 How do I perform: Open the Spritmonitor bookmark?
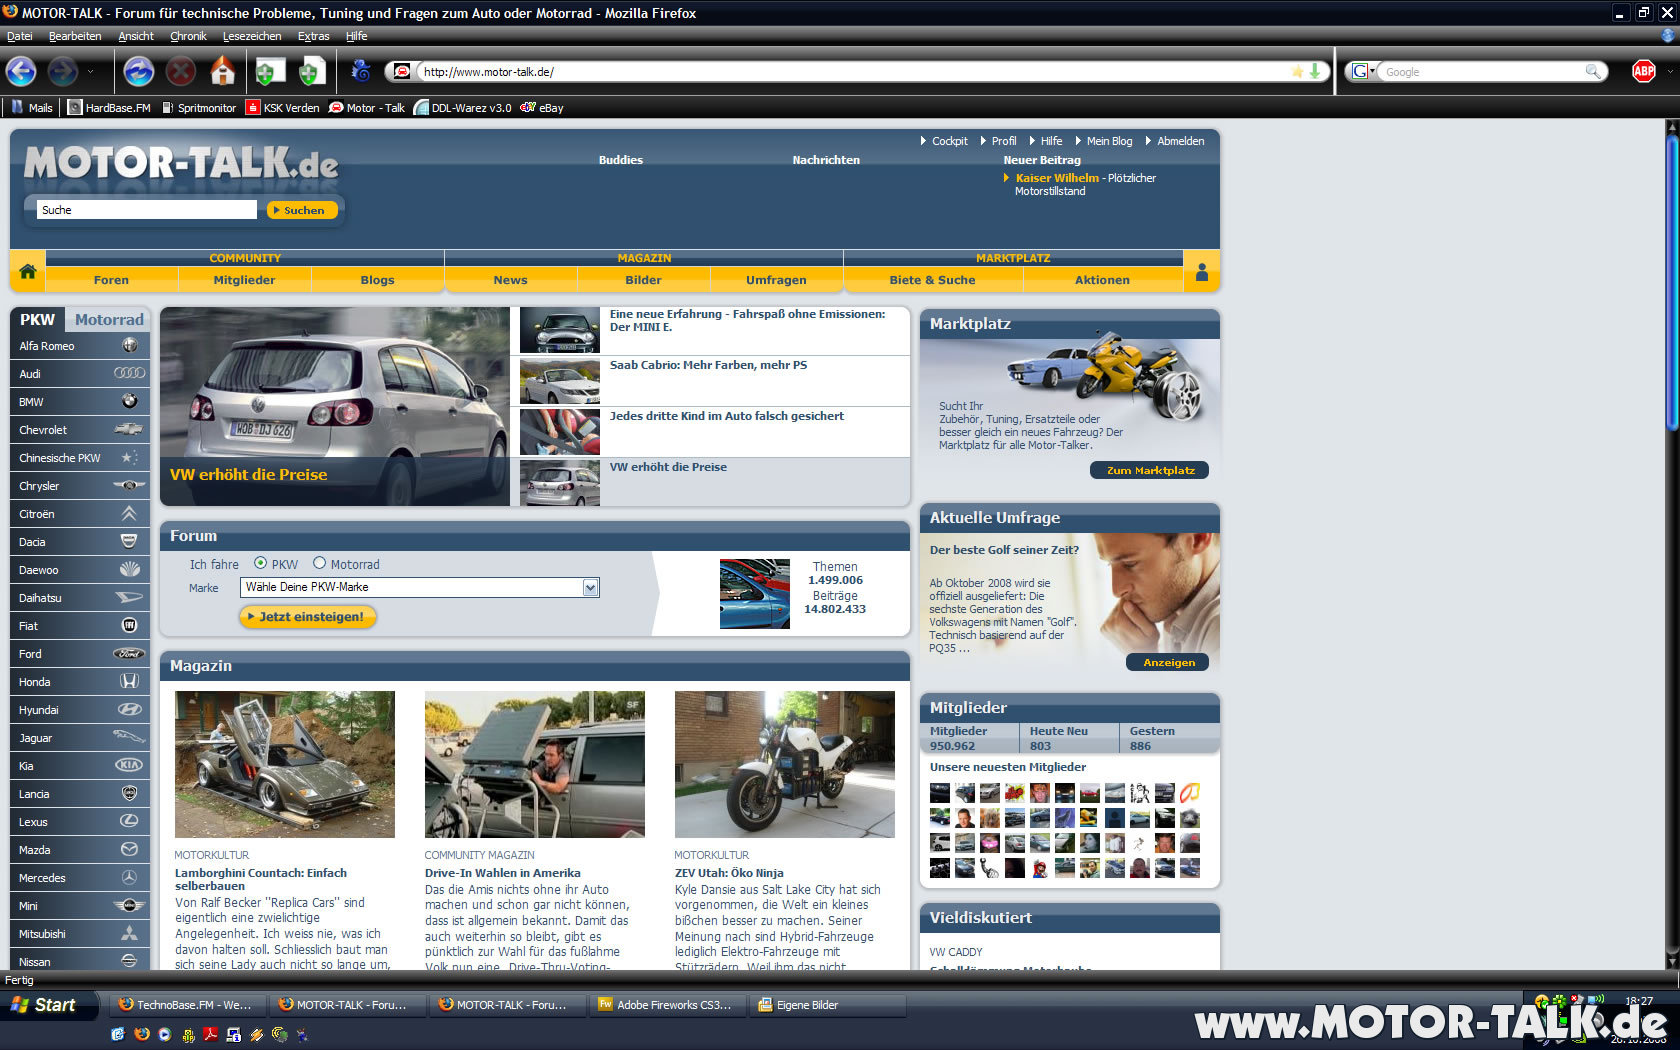(199, 108)
